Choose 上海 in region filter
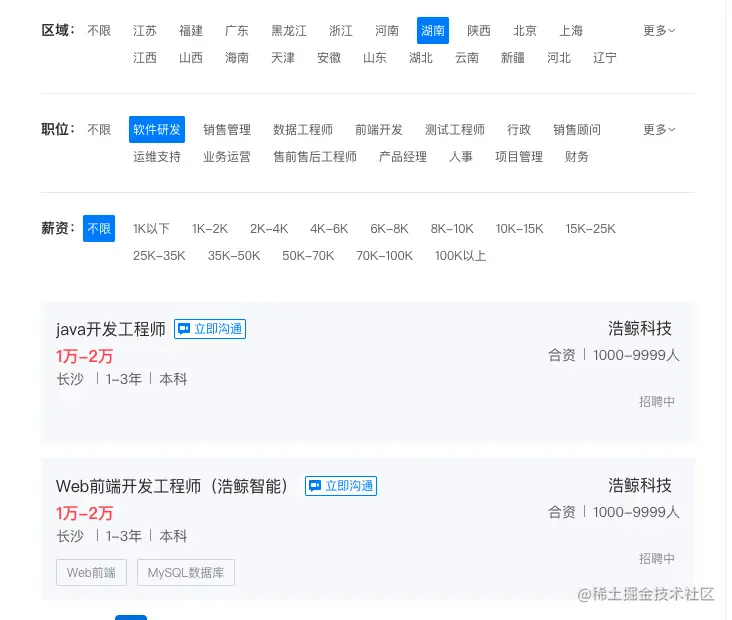 pos(571,31)
